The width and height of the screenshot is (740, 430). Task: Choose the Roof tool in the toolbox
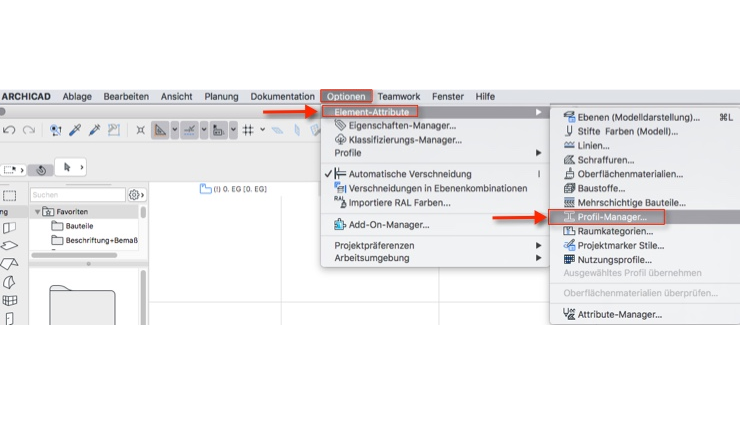[x=9, y=264]
